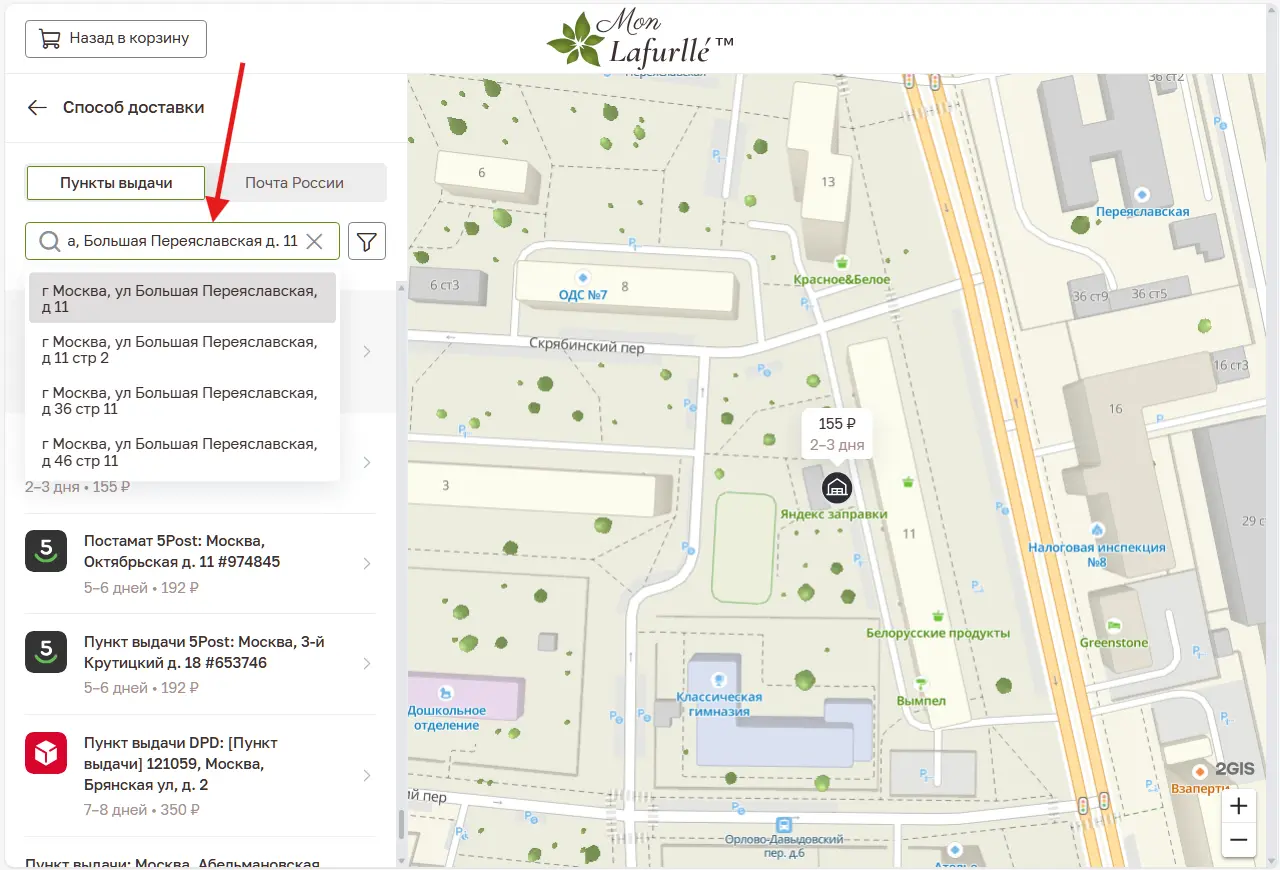The width and height of the screenshot is (1280, 870).
Task: Zoom in on the map with plus
Action: (x=1239, y=806)
